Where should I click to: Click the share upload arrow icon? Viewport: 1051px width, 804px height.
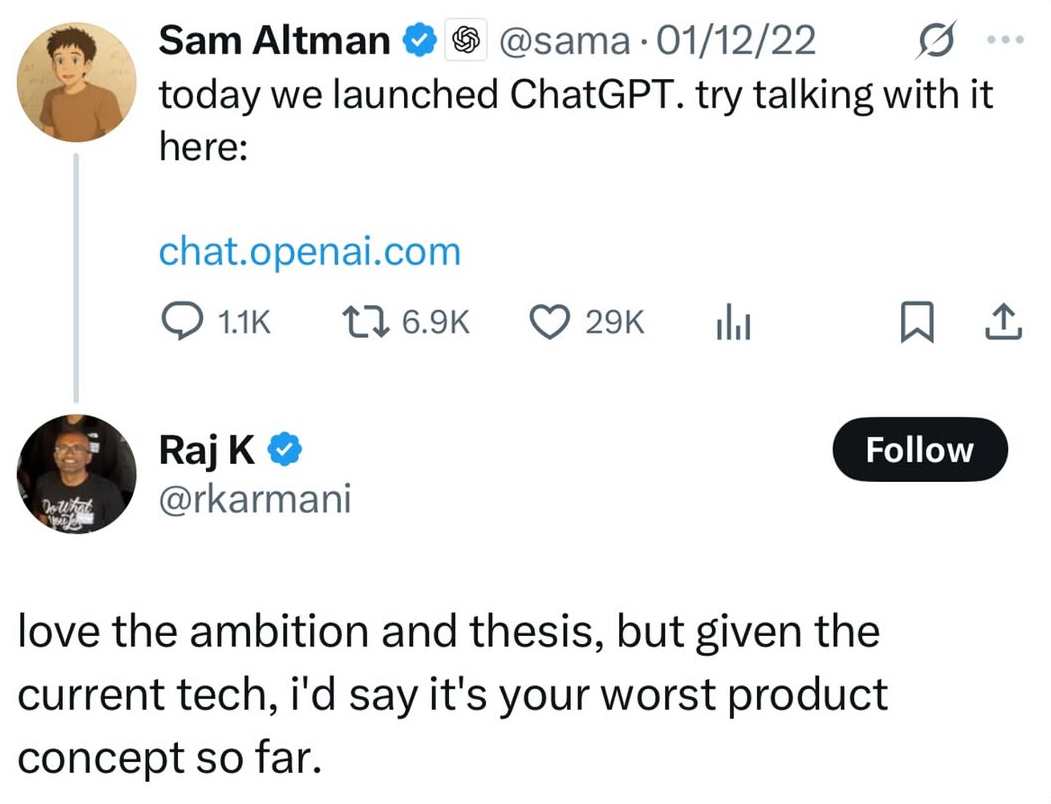click(x=1003, y=322)
